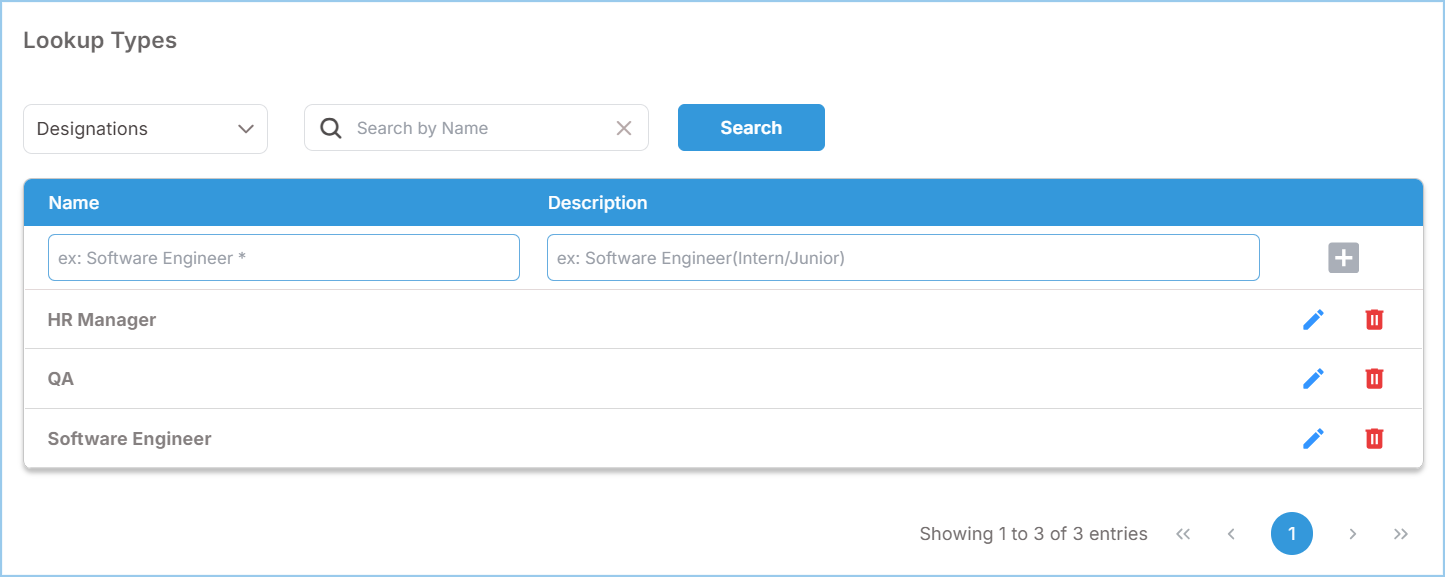Image resolution: width=1445 pixels, height=577 pixels.
Task: Jump to the last page
Action: tap(1401, 534)
